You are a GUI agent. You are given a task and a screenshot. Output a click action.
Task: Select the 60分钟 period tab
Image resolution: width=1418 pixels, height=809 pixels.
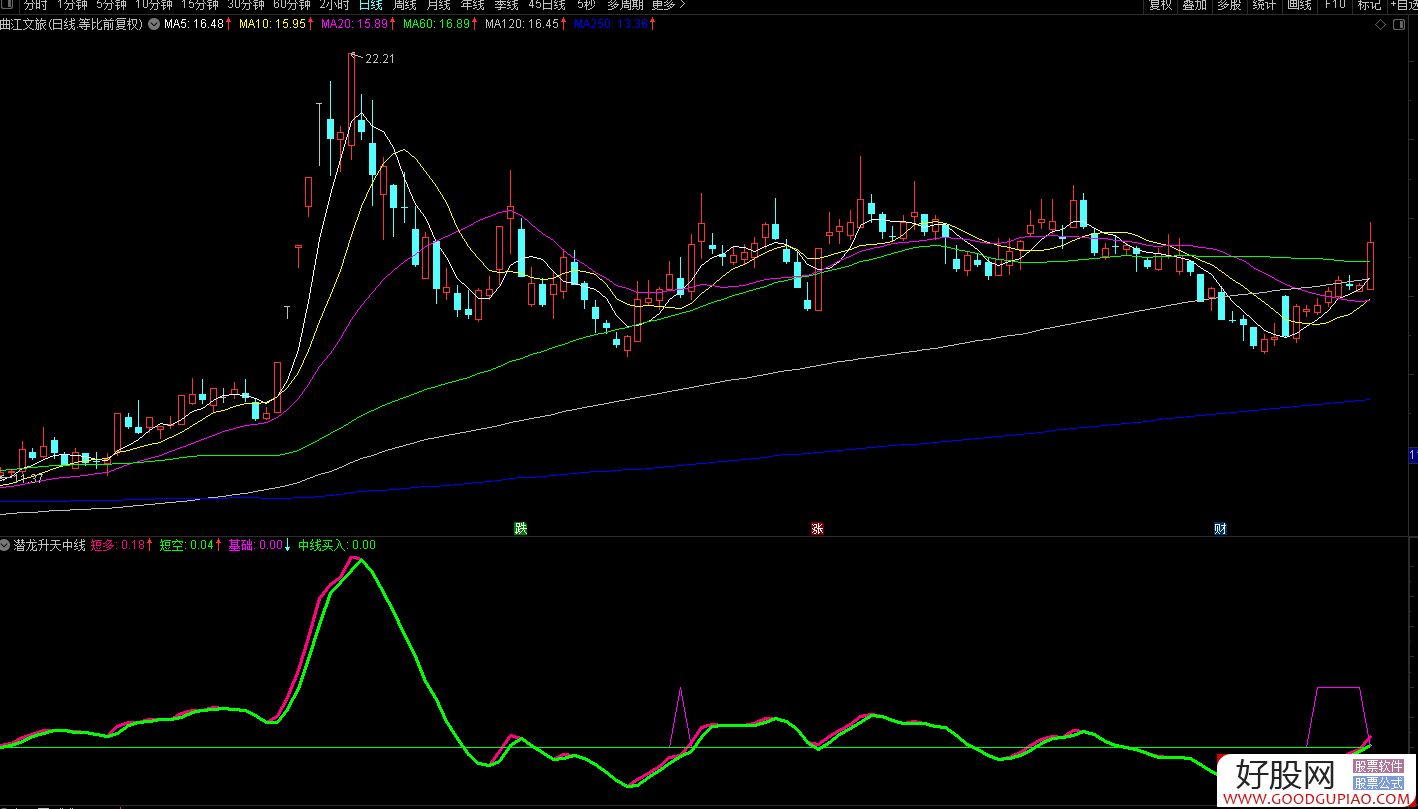tap(292, 5)
